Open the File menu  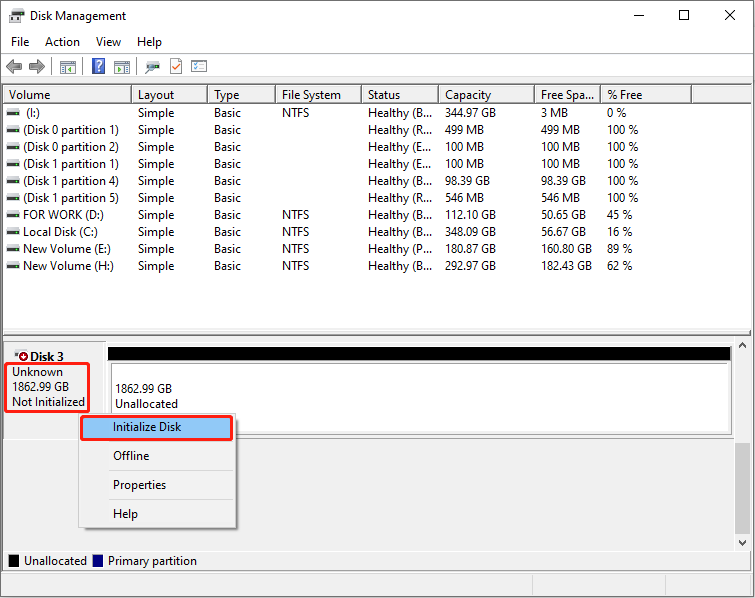[20, 42]
